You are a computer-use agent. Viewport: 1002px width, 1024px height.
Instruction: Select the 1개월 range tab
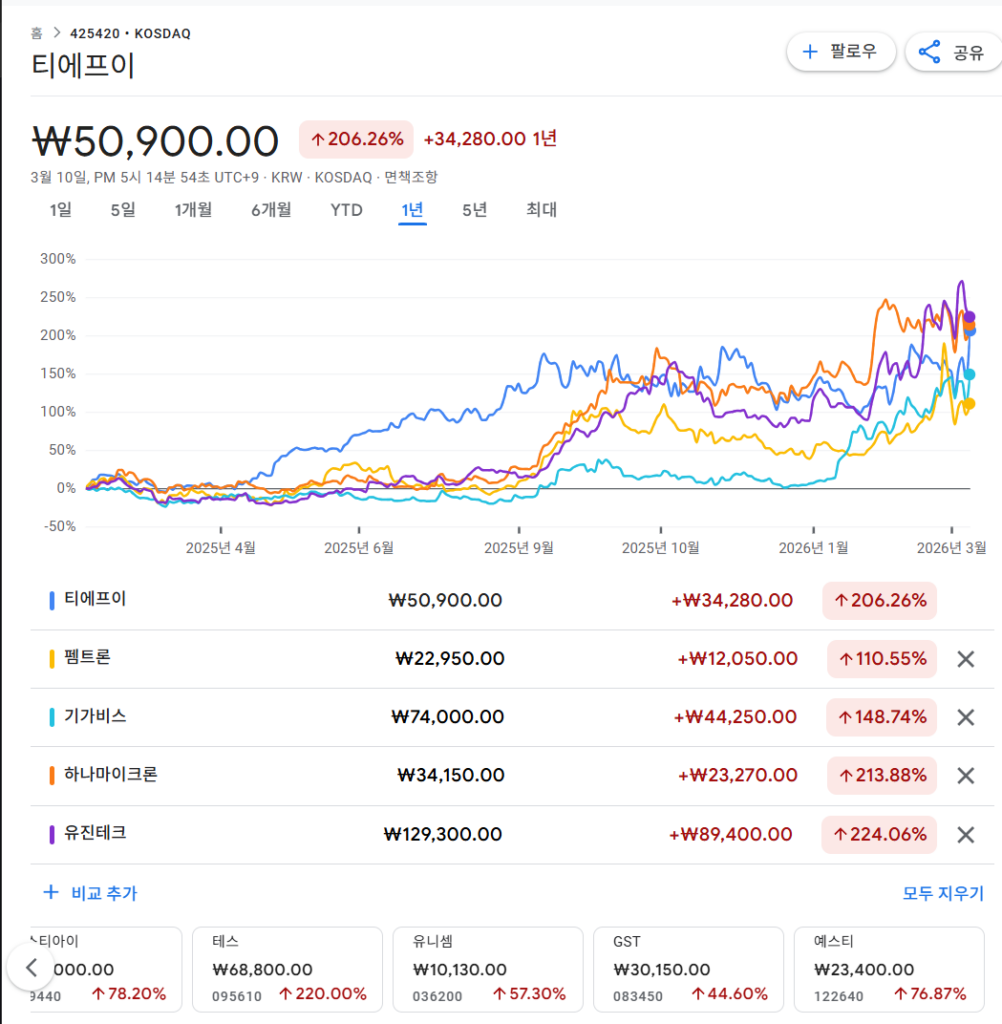(x=193, y=210)
